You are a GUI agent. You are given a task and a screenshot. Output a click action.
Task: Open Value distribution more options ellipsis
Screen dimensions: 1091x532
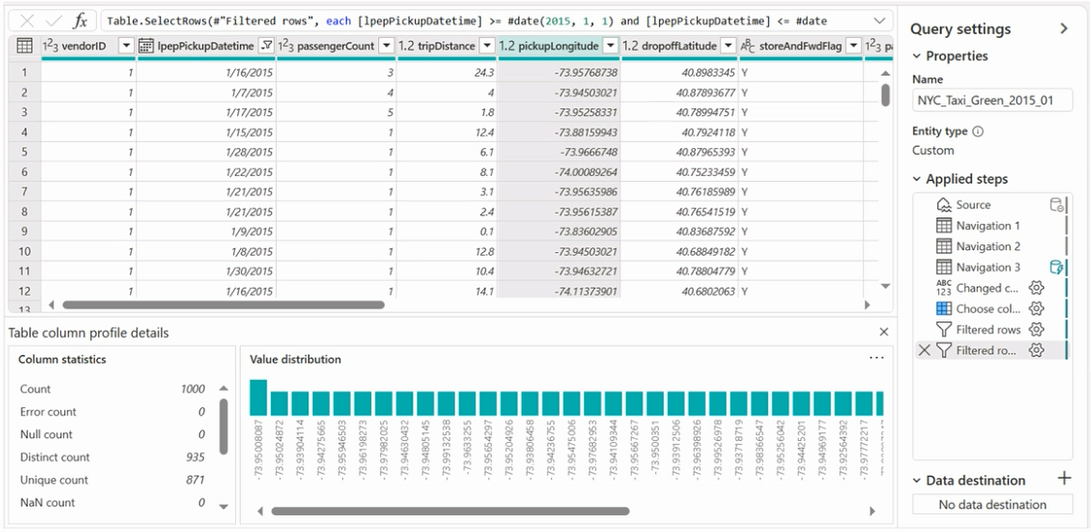876,358
